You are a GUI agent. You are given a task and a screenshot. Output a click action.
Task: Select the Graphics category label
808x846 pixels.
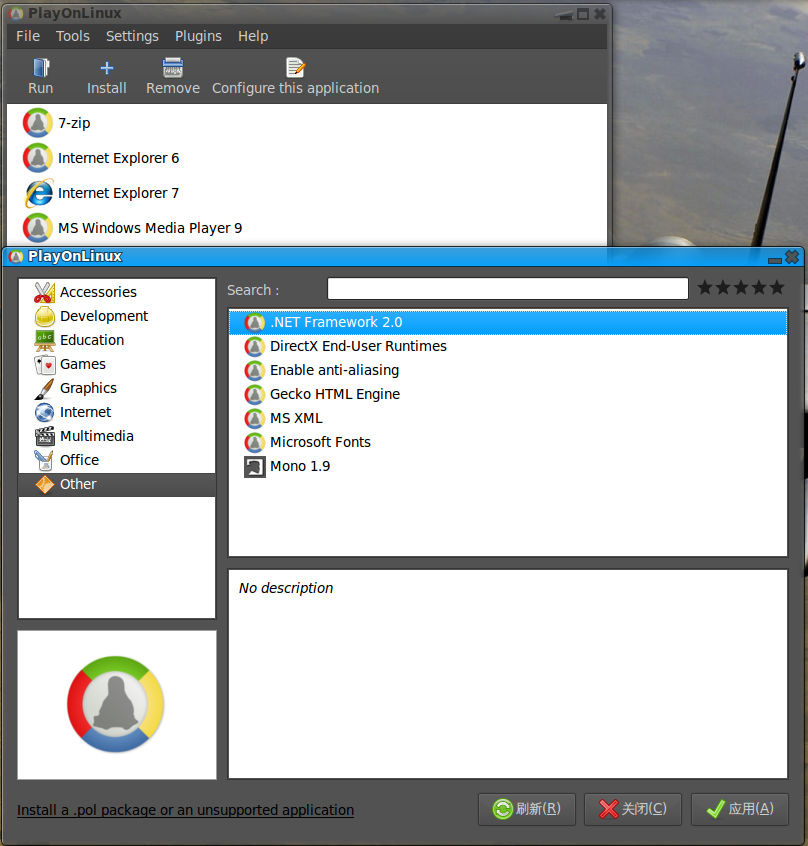(x=88, y=388)
